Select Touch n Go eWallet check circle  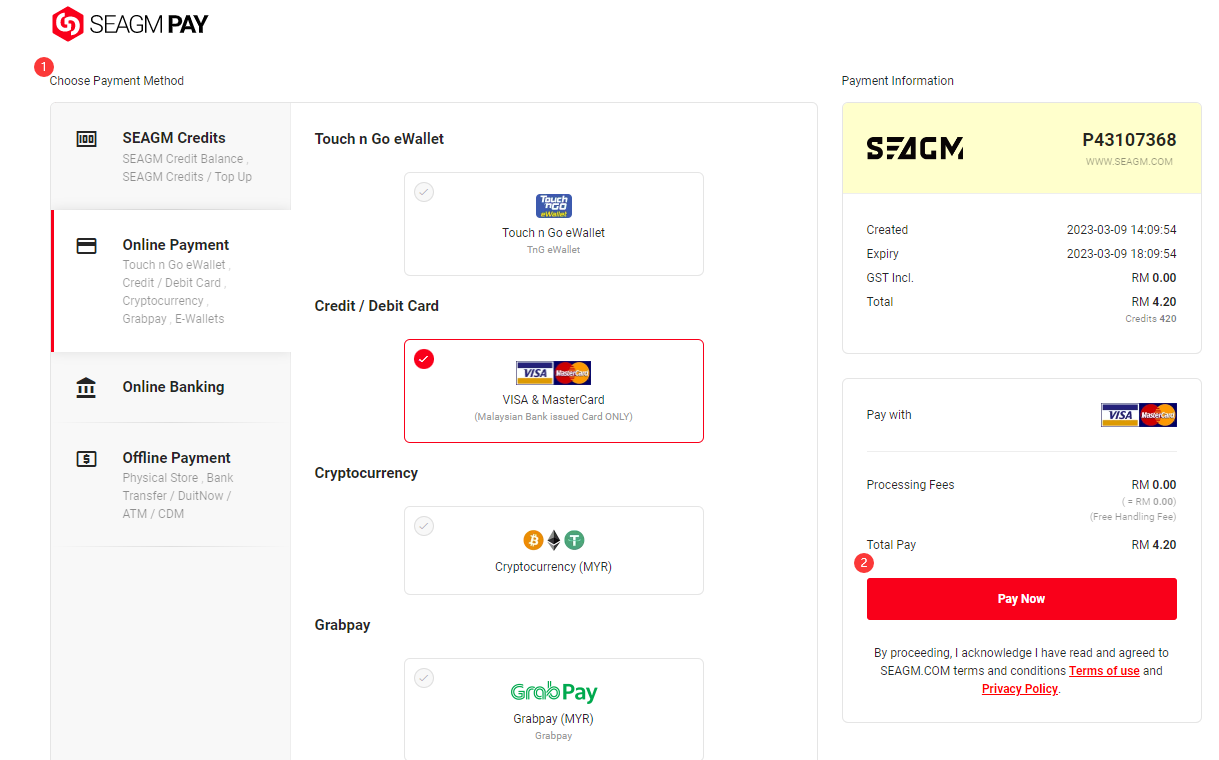424,192
